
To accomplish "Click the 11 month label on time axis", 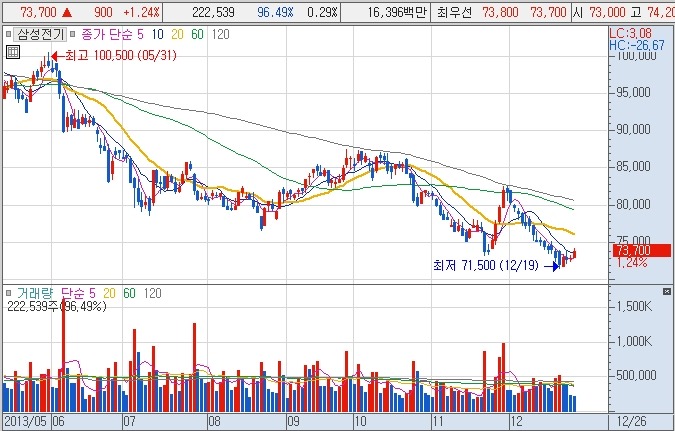I will pos(439,422).
